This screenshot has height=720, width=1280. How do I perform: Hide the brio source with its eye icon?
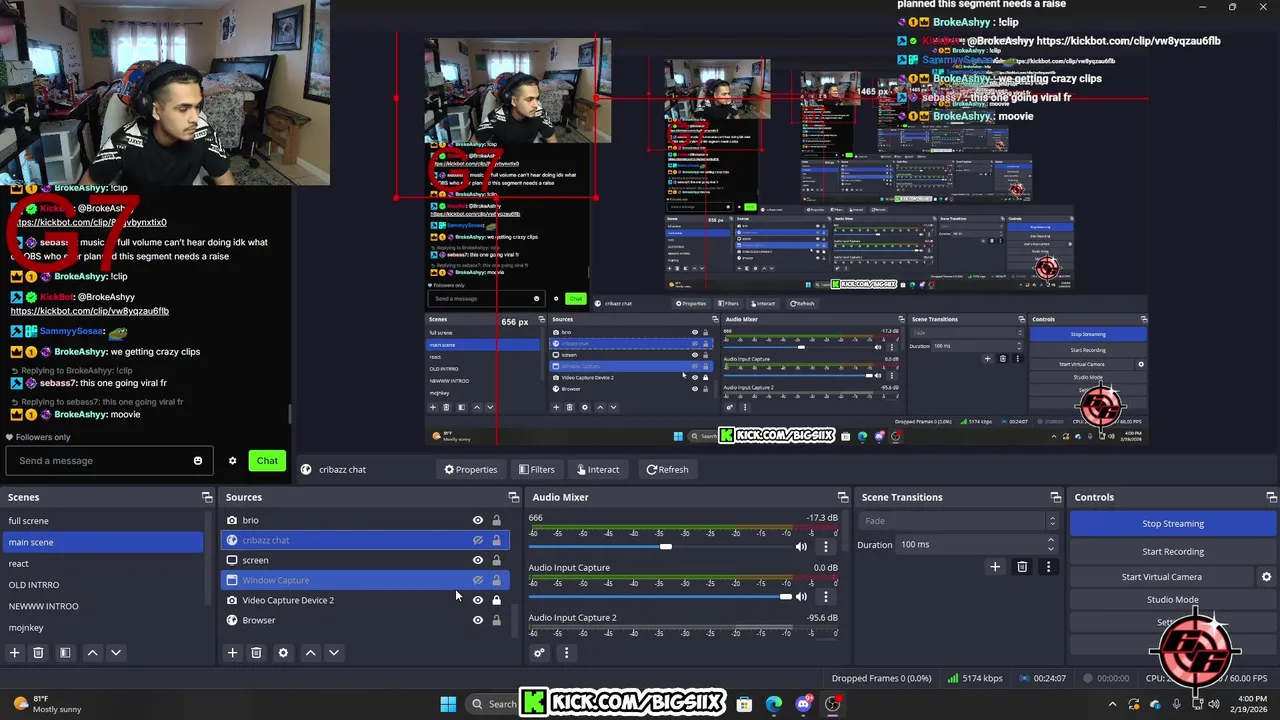(x=478, y=520)
